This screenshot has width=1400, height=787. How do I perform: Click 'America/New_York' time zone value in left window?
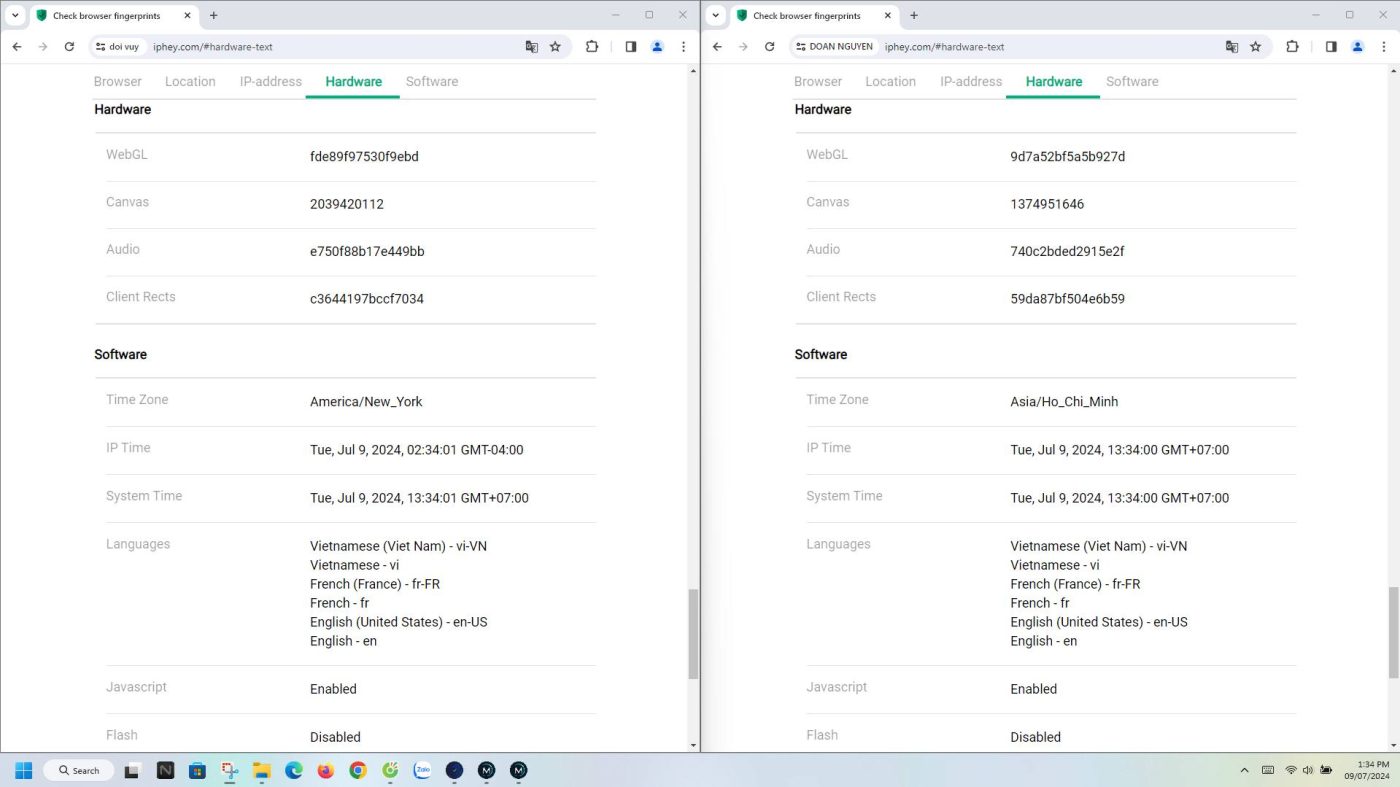click(x=366, y=402)
